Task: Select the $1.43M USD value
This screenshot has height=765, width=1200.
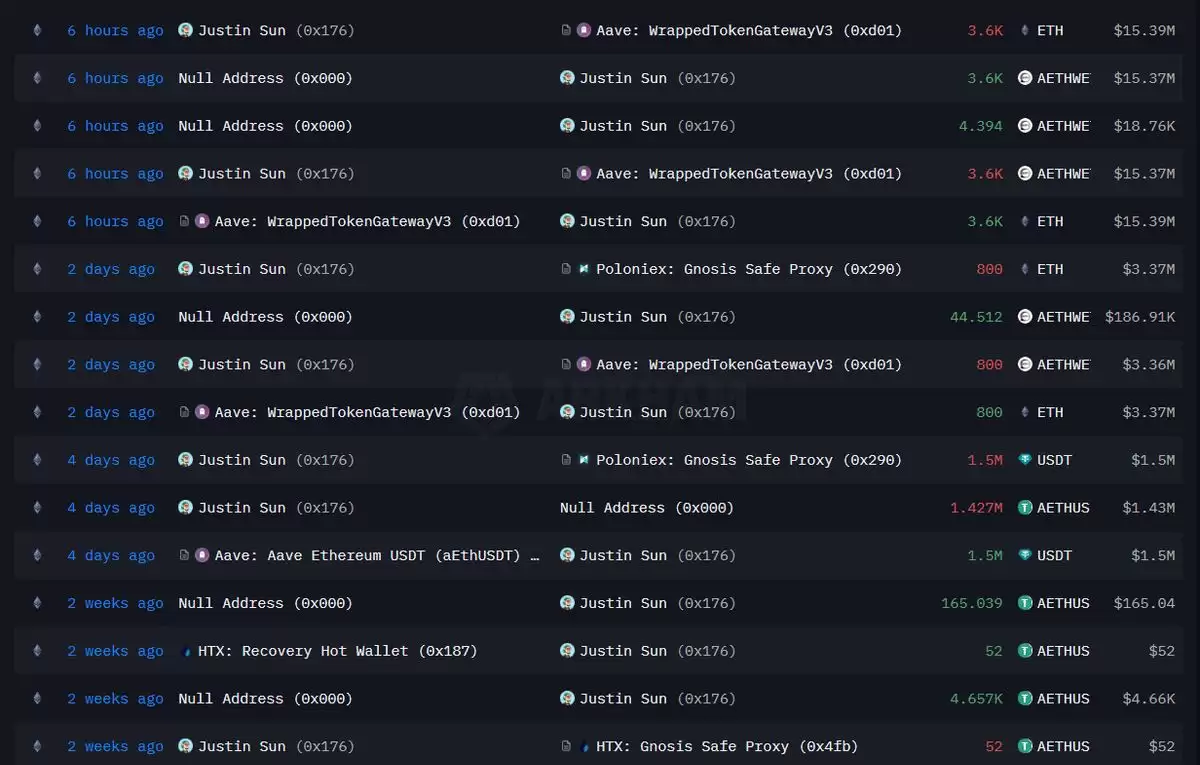Action: click(1149, 508)
